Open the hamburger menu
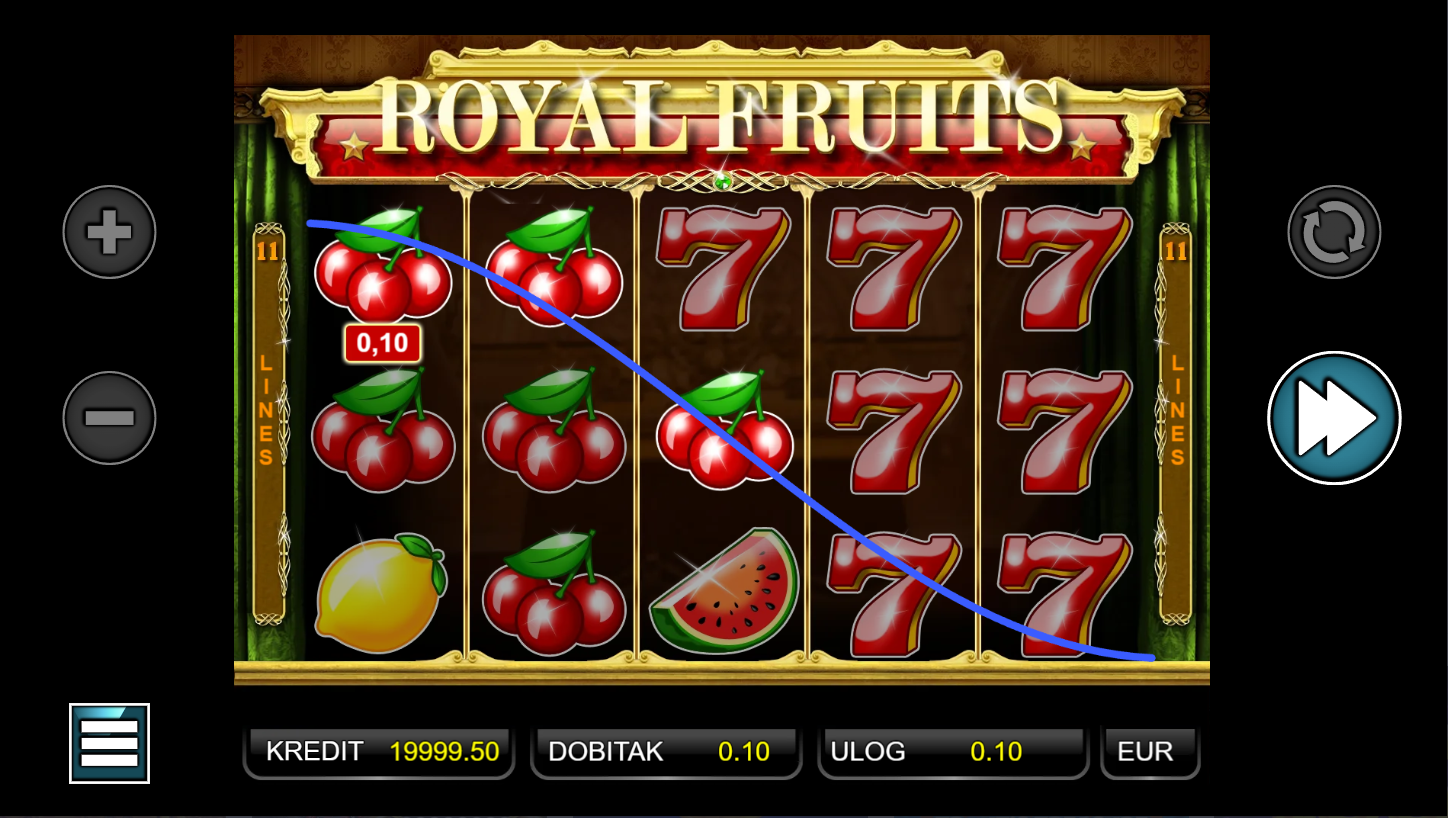This screenshot has width=1448, height=818. coord(109,743)
